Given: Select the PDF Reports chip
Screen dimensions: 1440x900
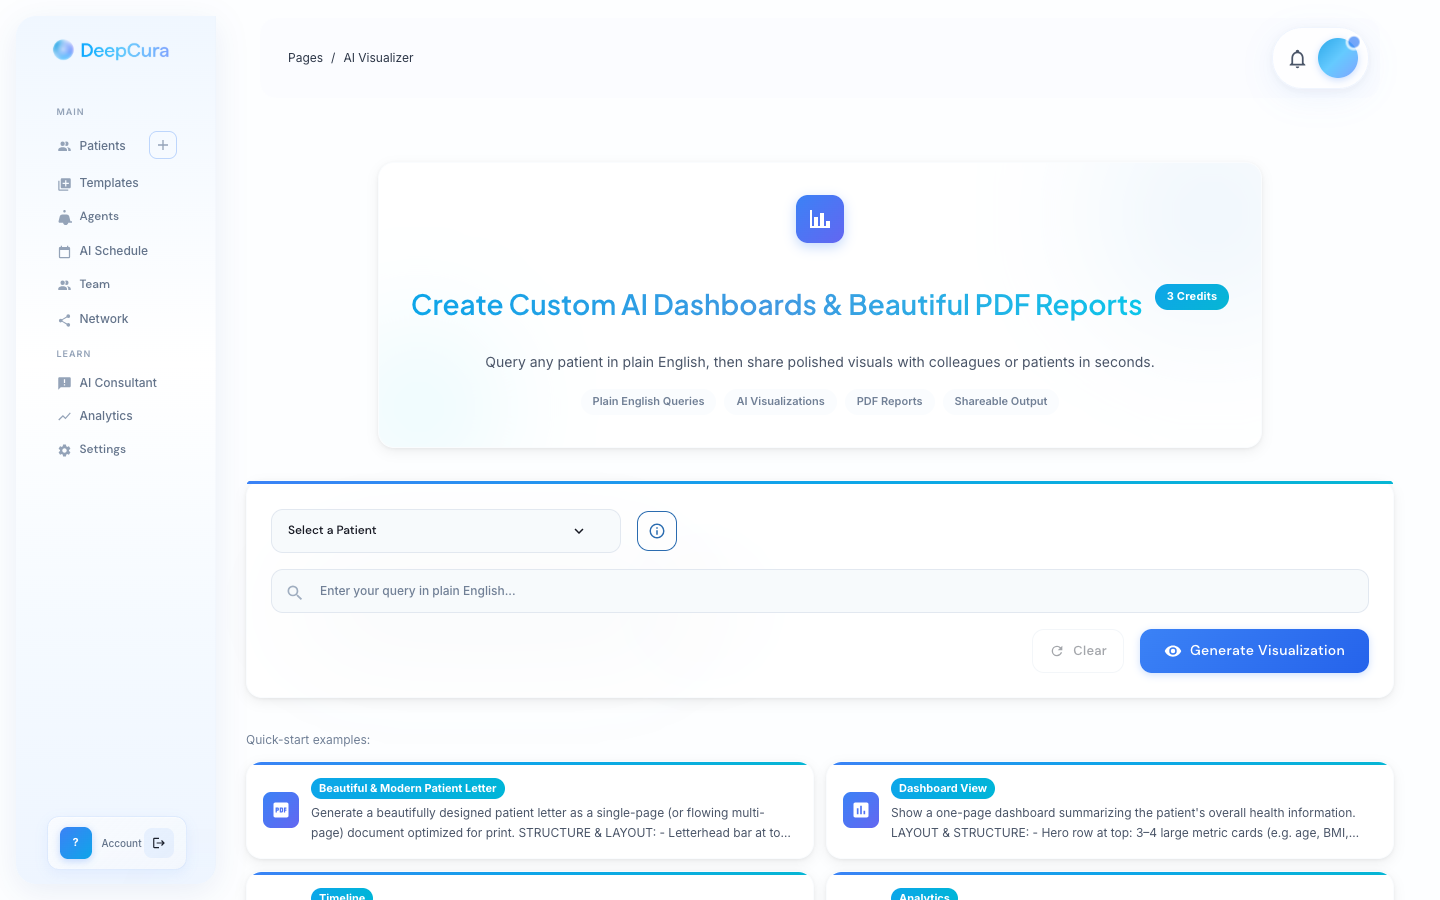Looking at the screenshot, I should click(x=889, y=402).
